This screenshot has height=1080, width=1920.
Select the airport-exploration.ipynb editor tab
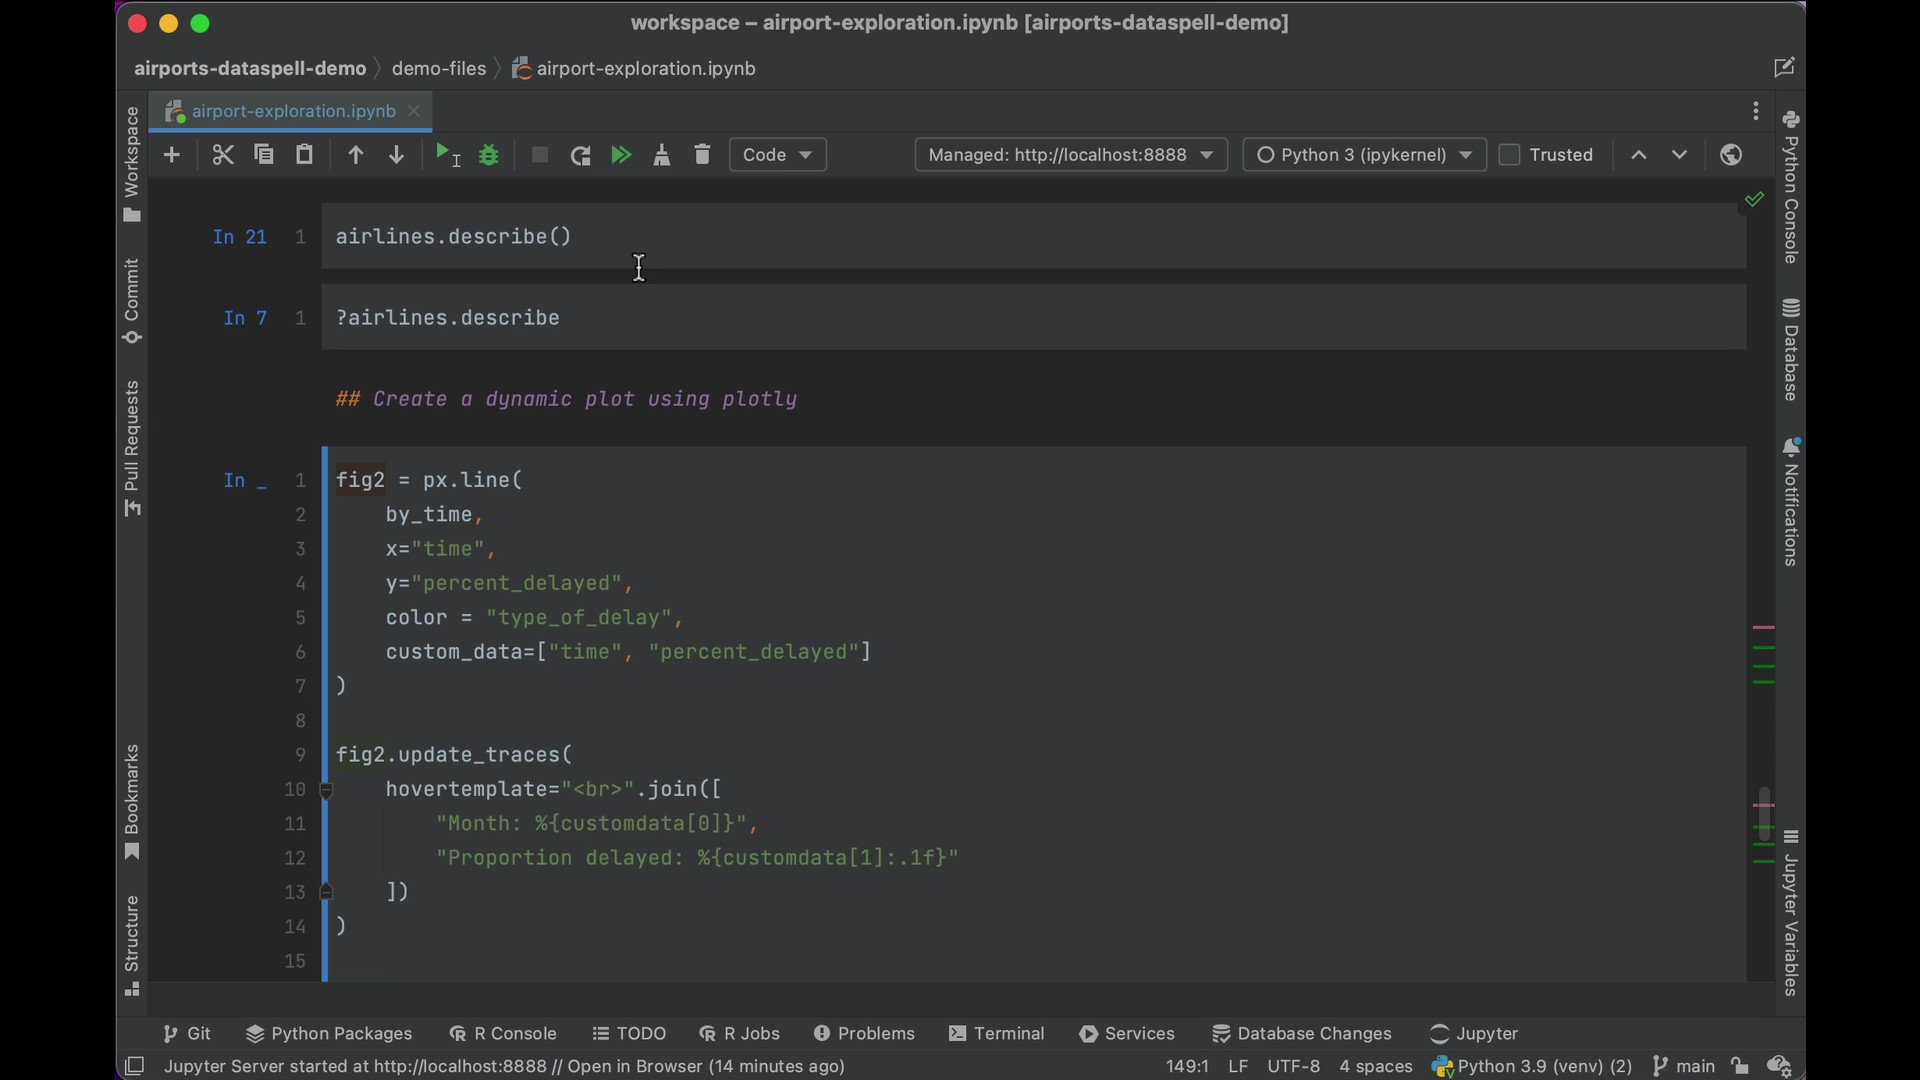[x=291, y=111]
